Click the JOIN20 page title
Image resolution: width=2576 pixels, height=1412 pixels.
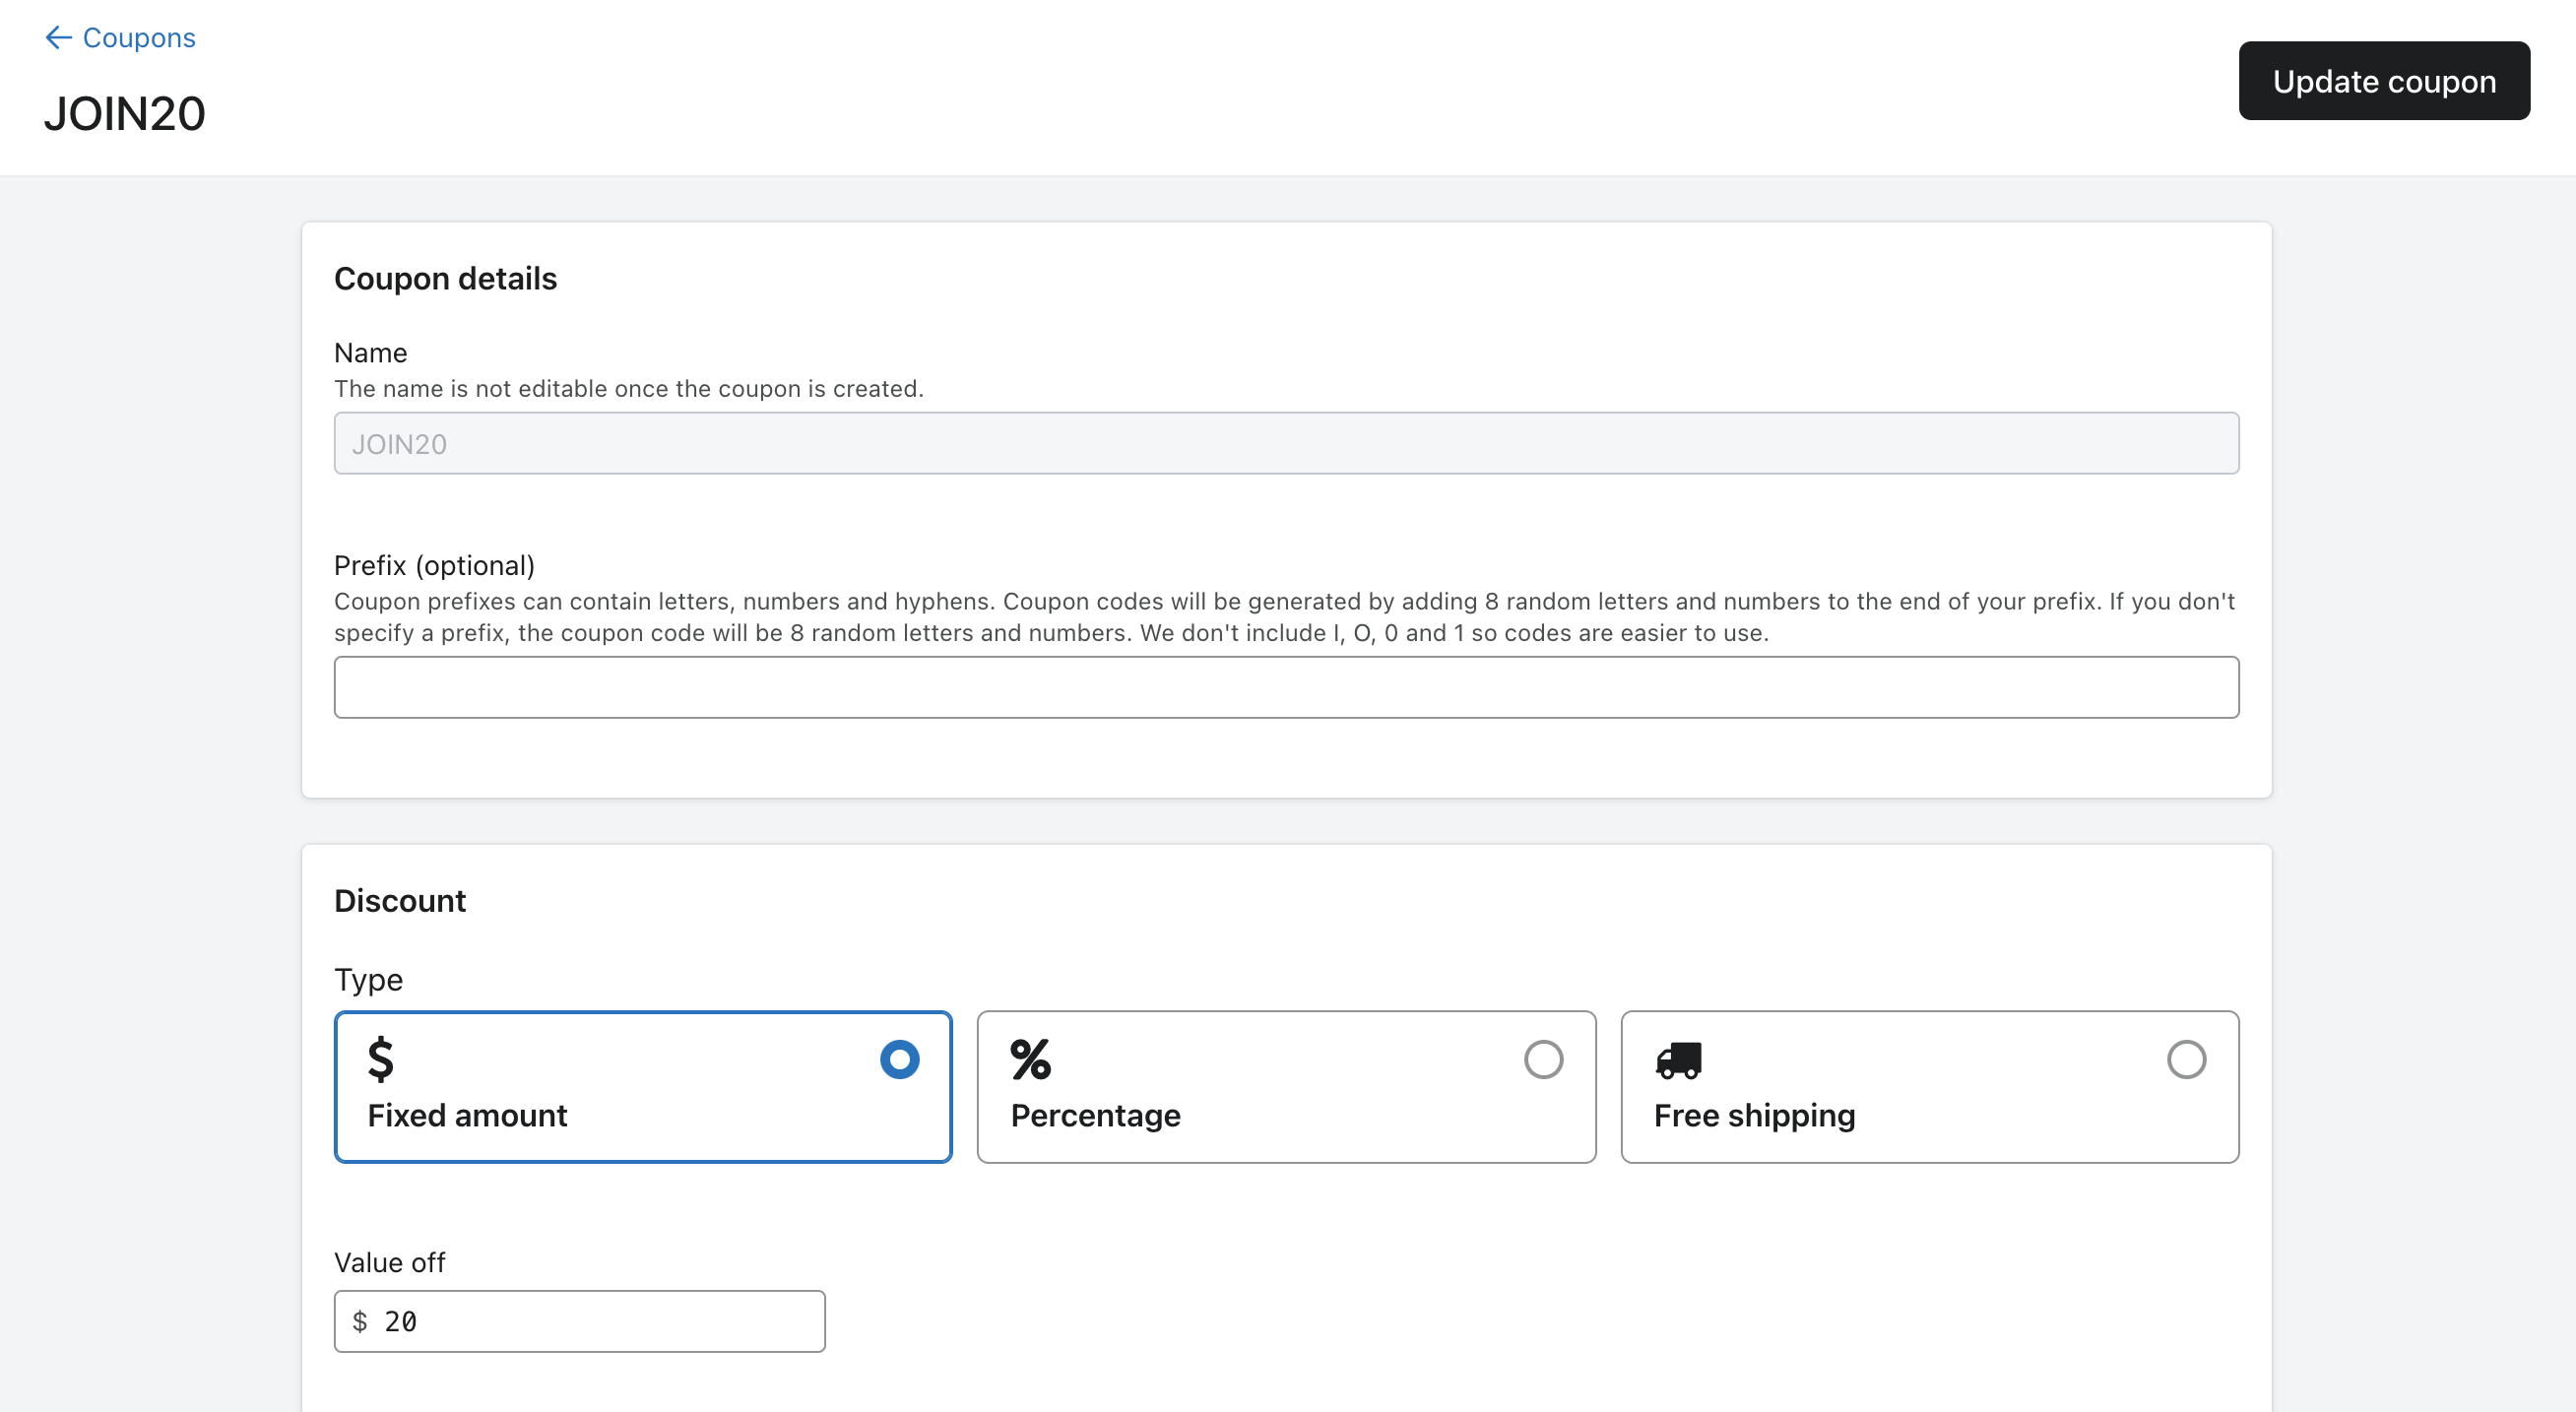click(x=124, y=113)
